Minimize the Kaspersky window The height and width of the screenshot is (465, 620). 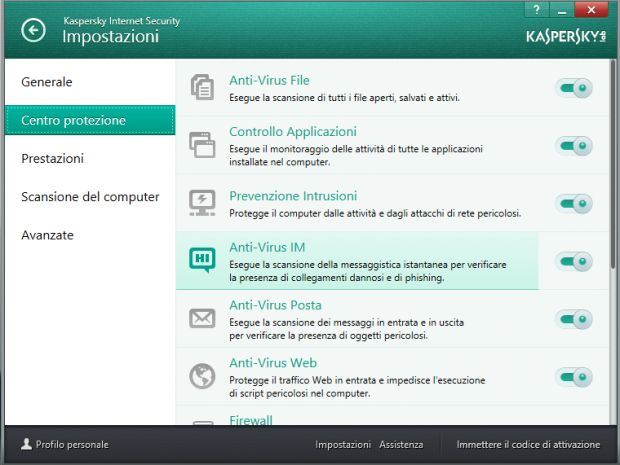coord(561,9)
